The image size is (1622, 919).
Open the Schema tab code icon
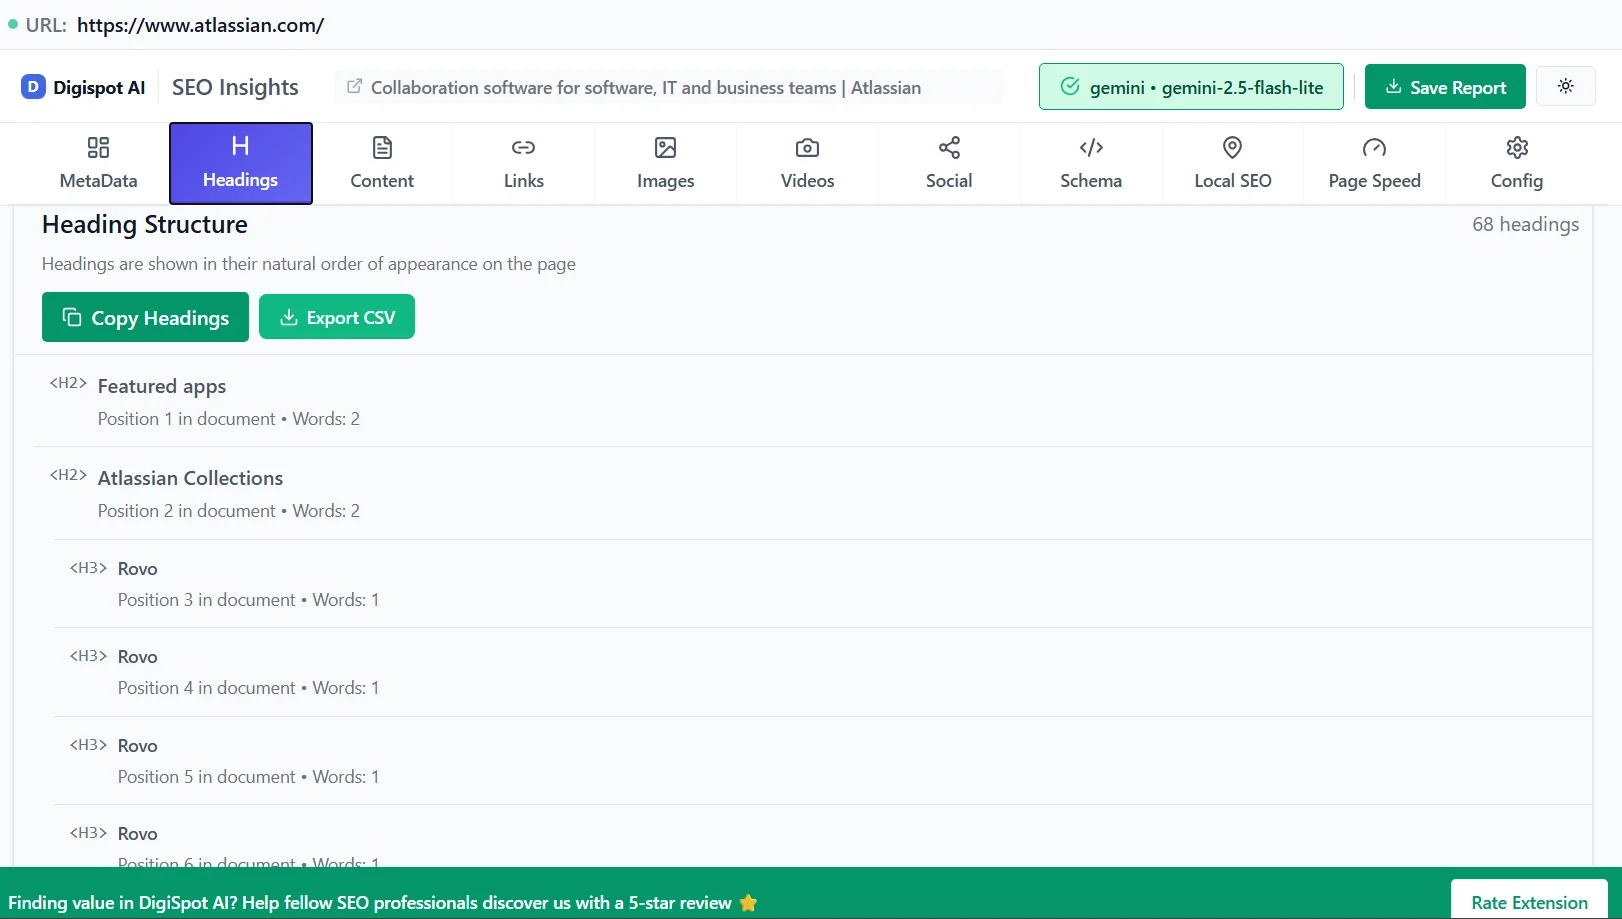1090,148
